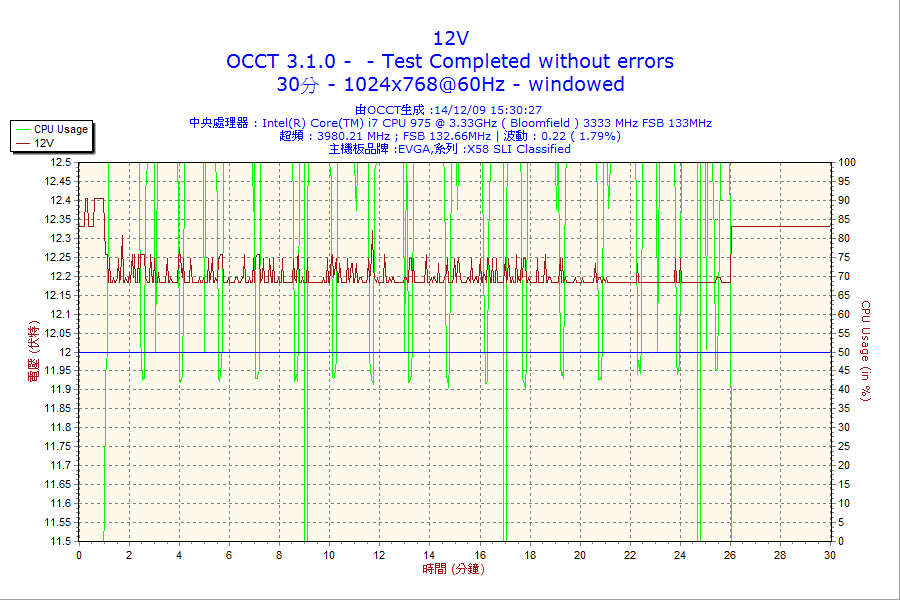Click the '11.75' voltage axis label
Image resolution: width=900 pixels, height=600 pixels.
click(58, 447)
